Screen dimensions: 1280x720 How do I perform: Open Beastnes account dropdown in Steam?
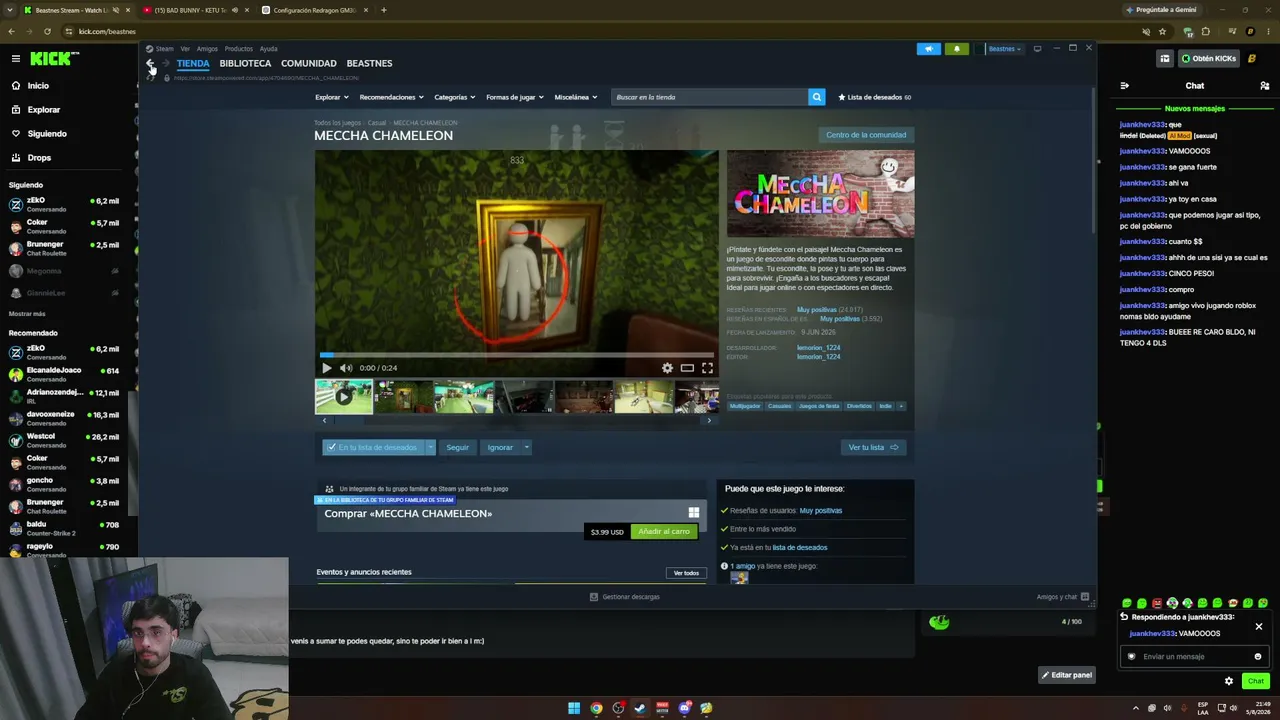tap(1004, 48)
